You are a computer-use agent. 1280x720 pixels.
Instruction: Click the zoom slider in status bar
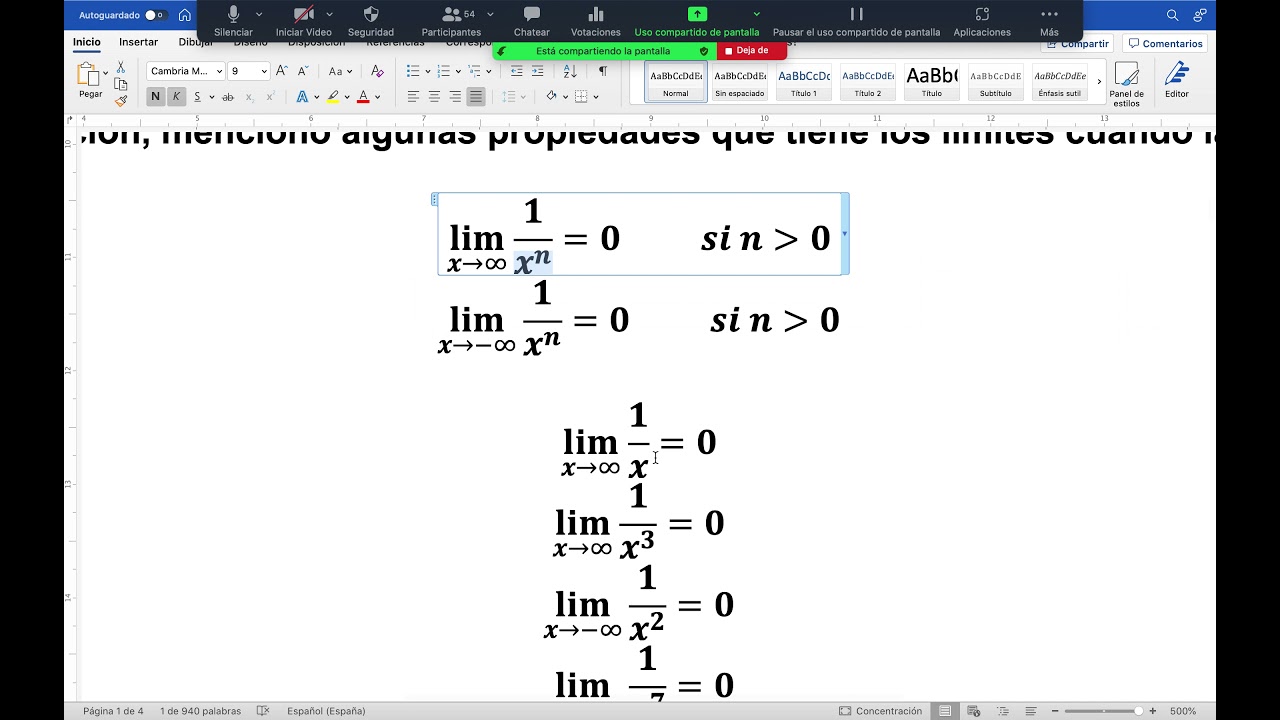tap(1105, 711)
